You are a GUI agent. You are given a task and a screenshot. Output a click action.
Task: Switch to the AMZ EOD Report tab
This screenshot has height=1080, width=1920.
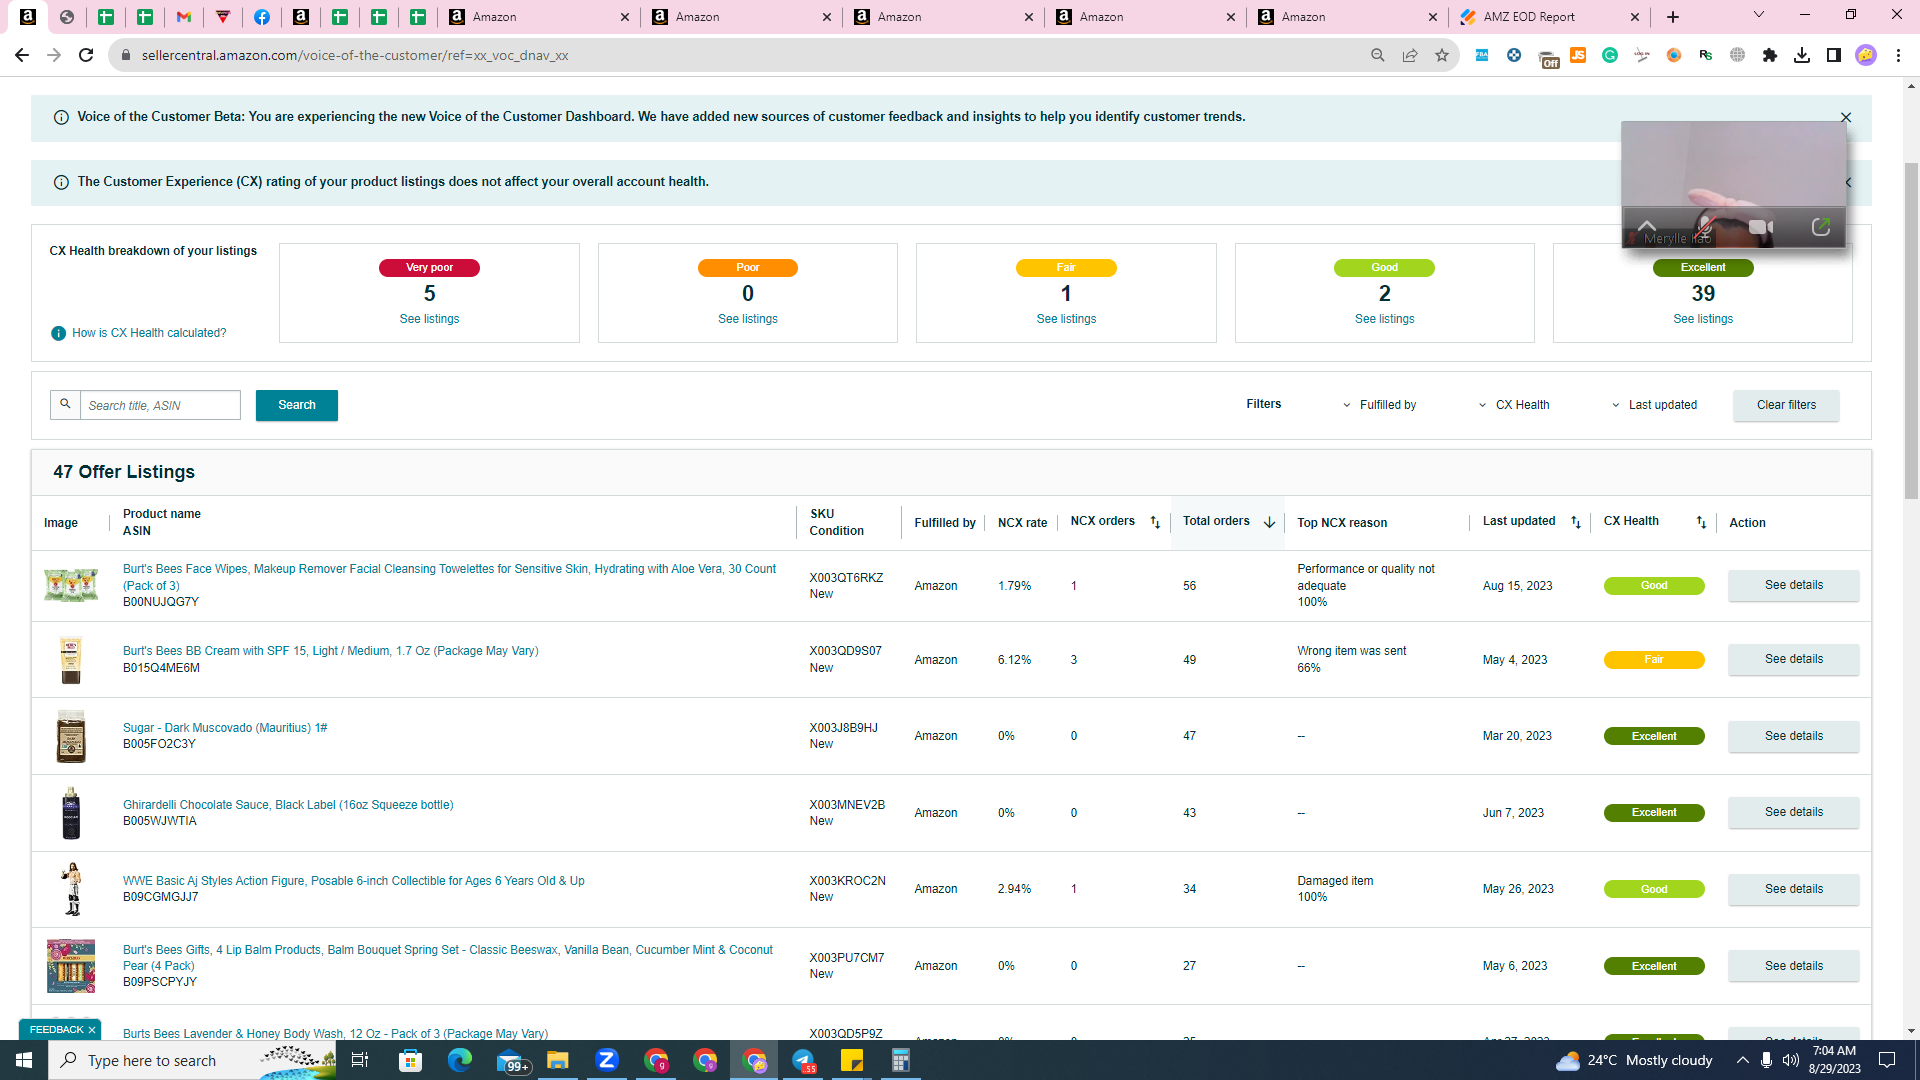pos(1548,17)
